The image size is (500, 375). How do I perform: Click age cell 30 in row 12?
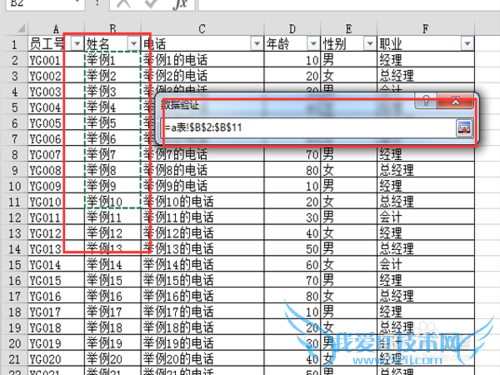[292, 218]
